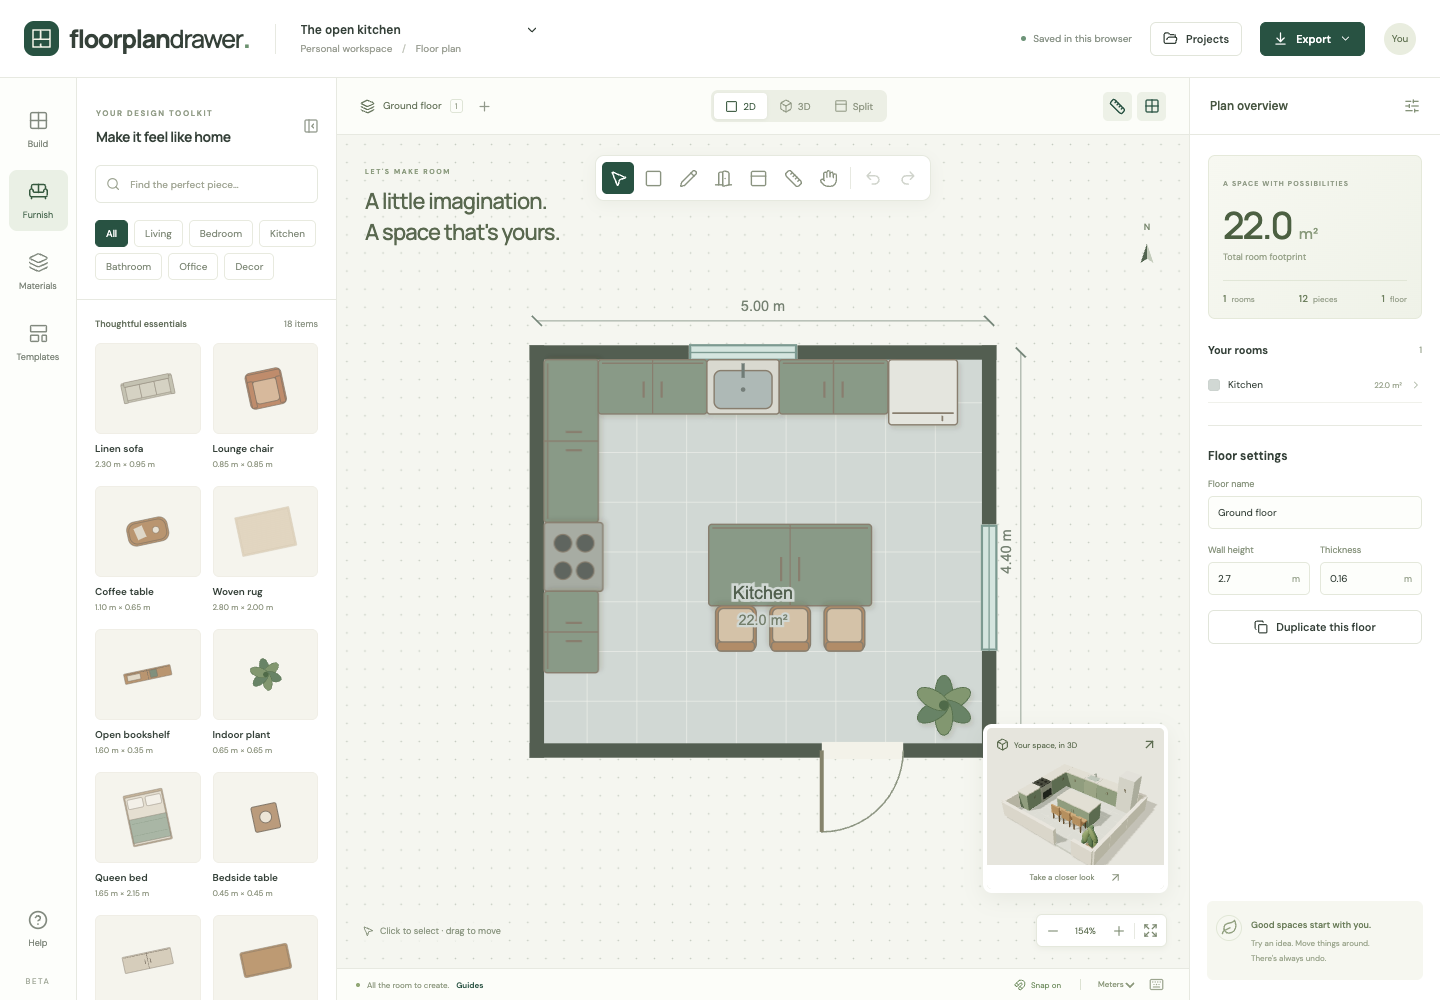Zoom out of the canvas

pyautogui.click(x=1053, y=931)
